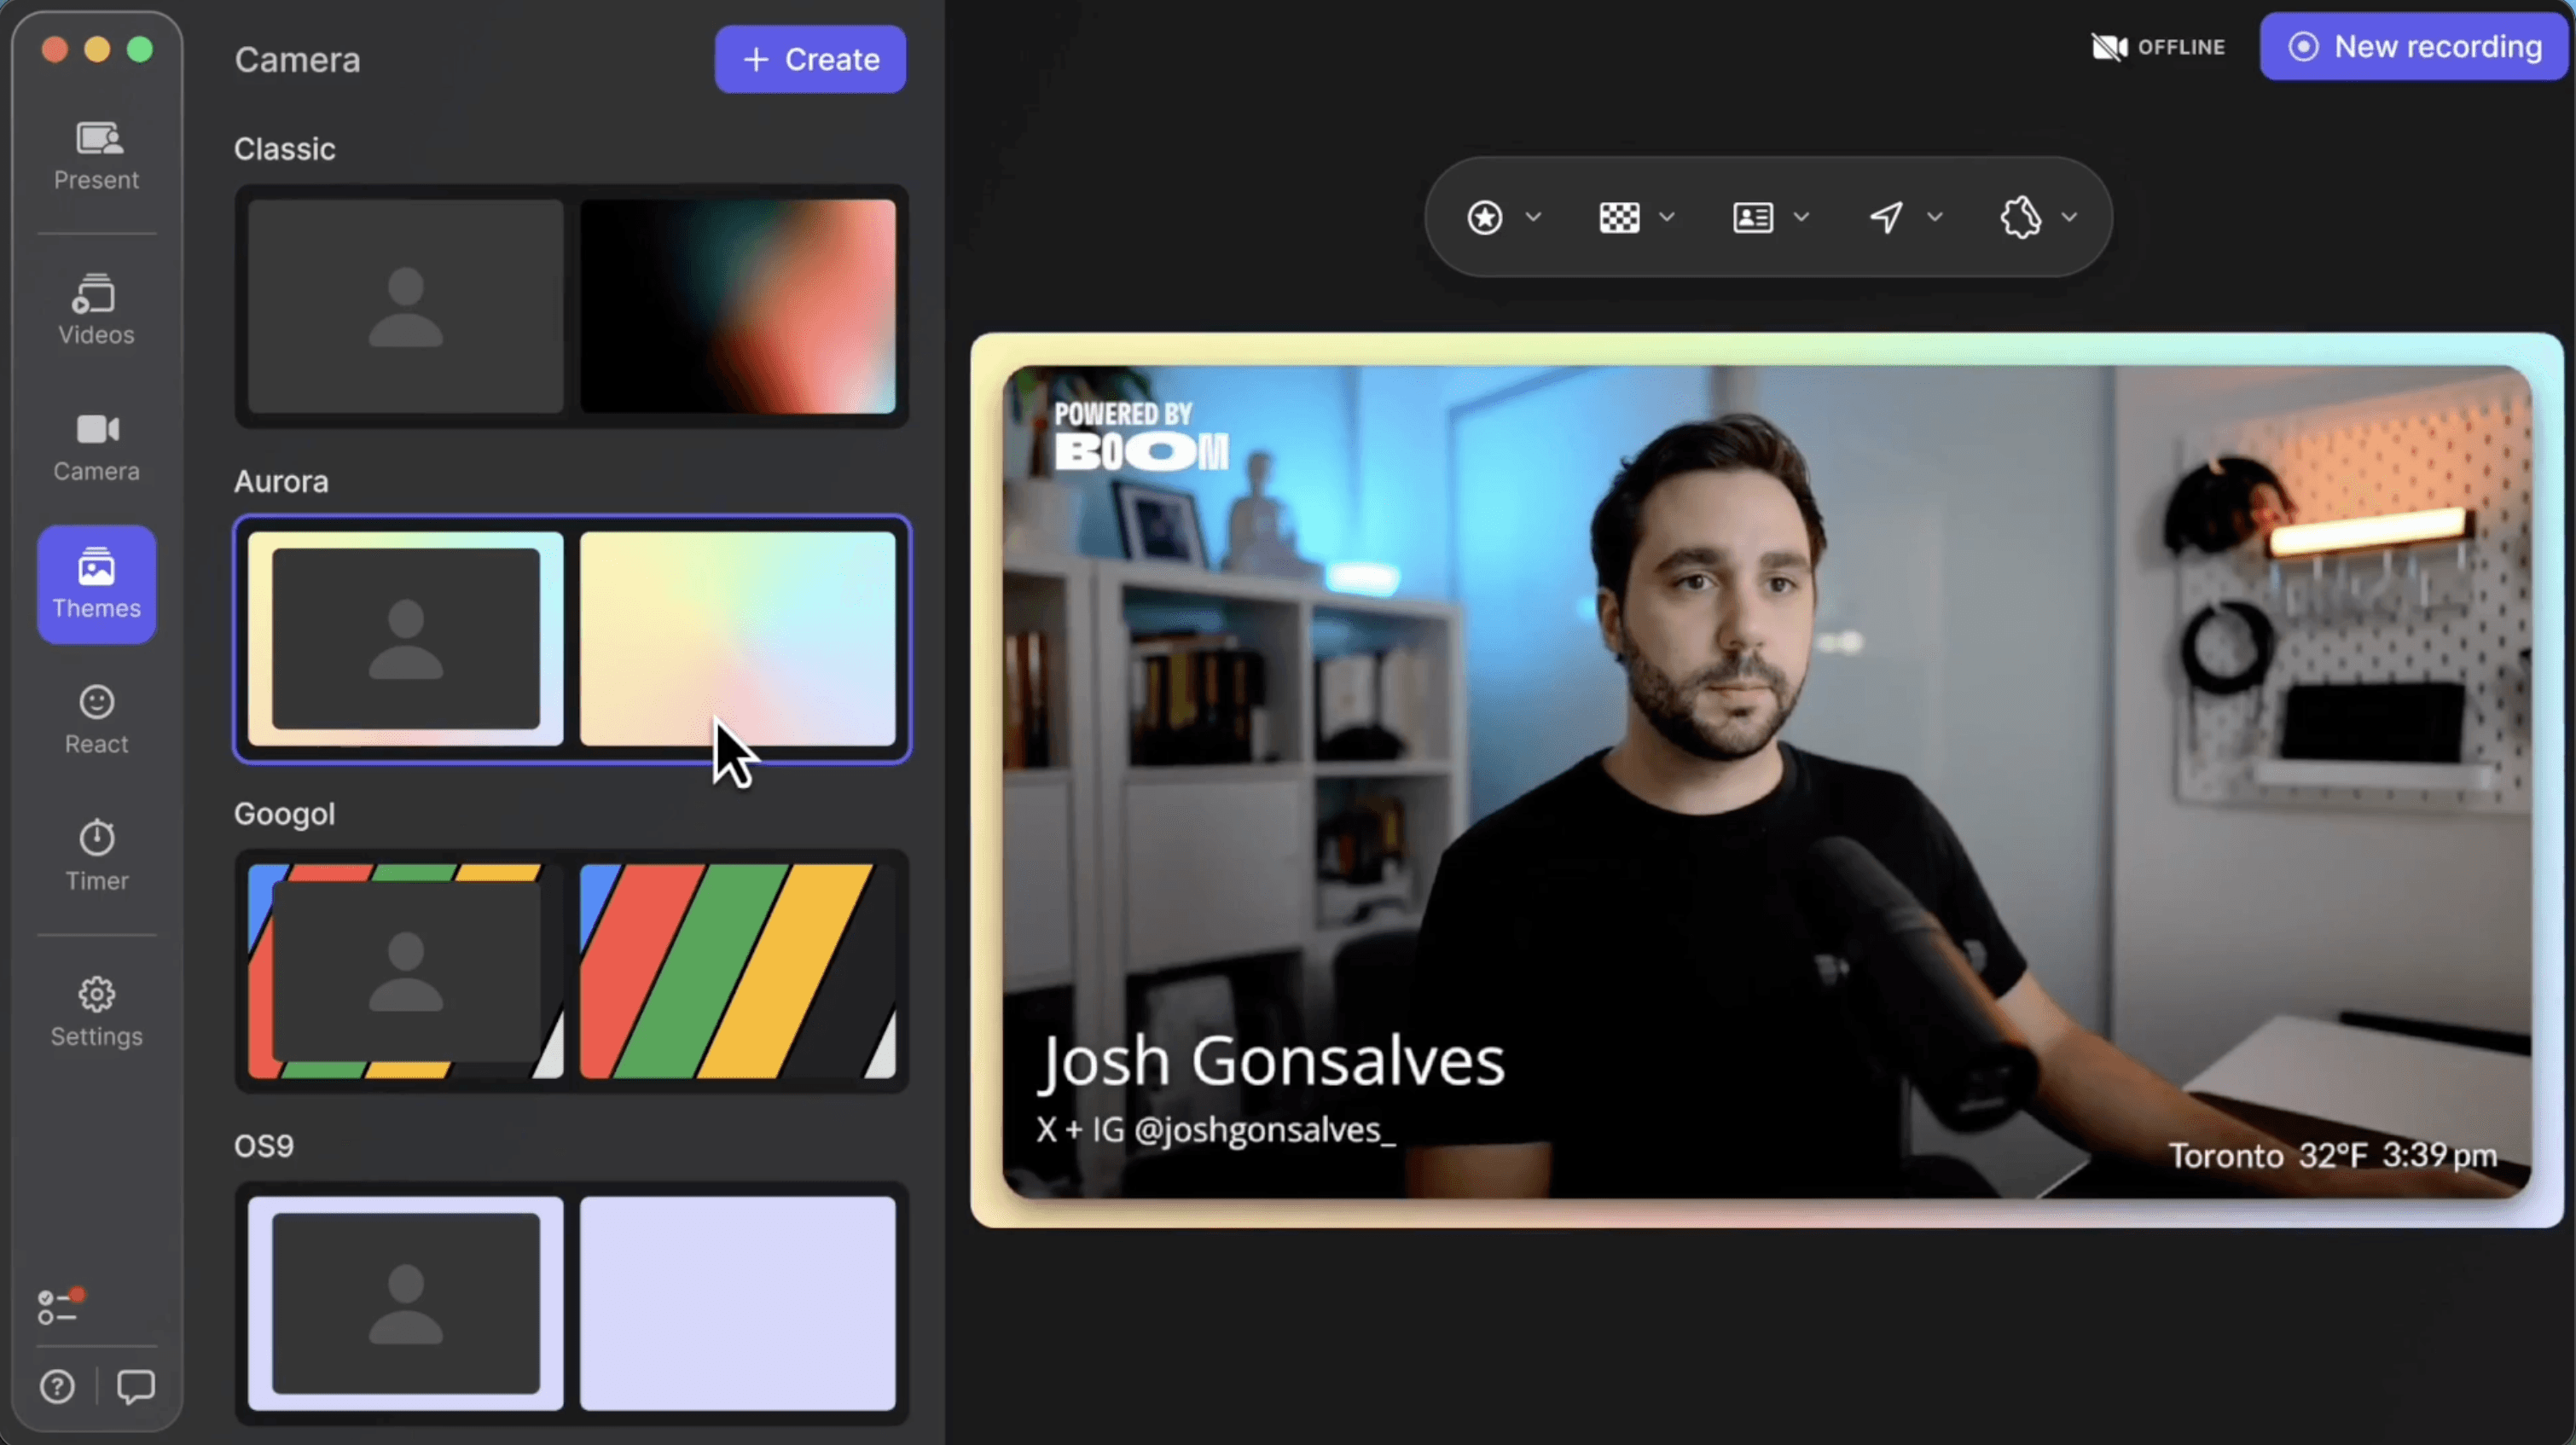Open the Settings gear in the sidebar
The image size is (2576, 1445).
click(96, 1011)
